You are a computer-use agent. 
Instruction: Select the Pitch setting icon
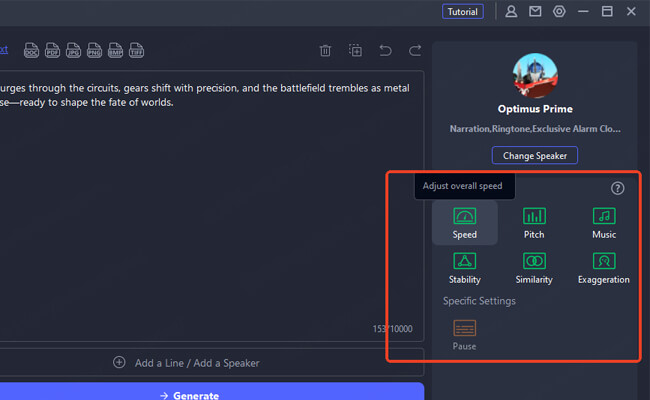coord(534,221)
